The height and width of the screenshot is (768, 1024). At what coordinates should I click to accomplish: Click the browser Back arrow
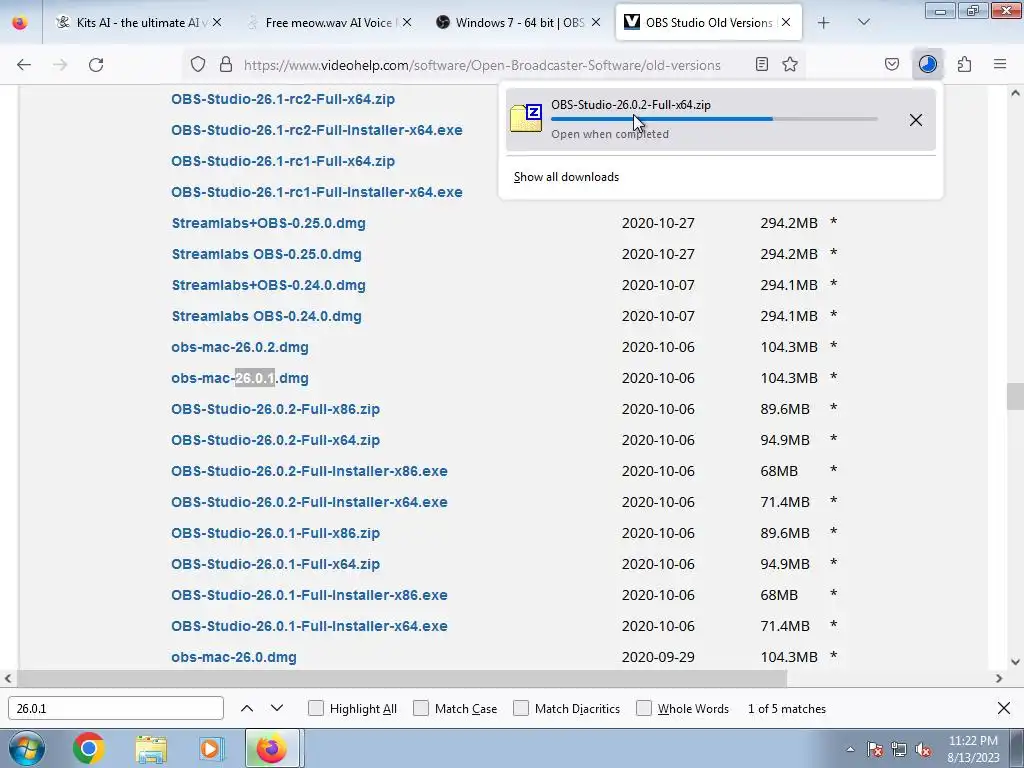tap(24, 65)
